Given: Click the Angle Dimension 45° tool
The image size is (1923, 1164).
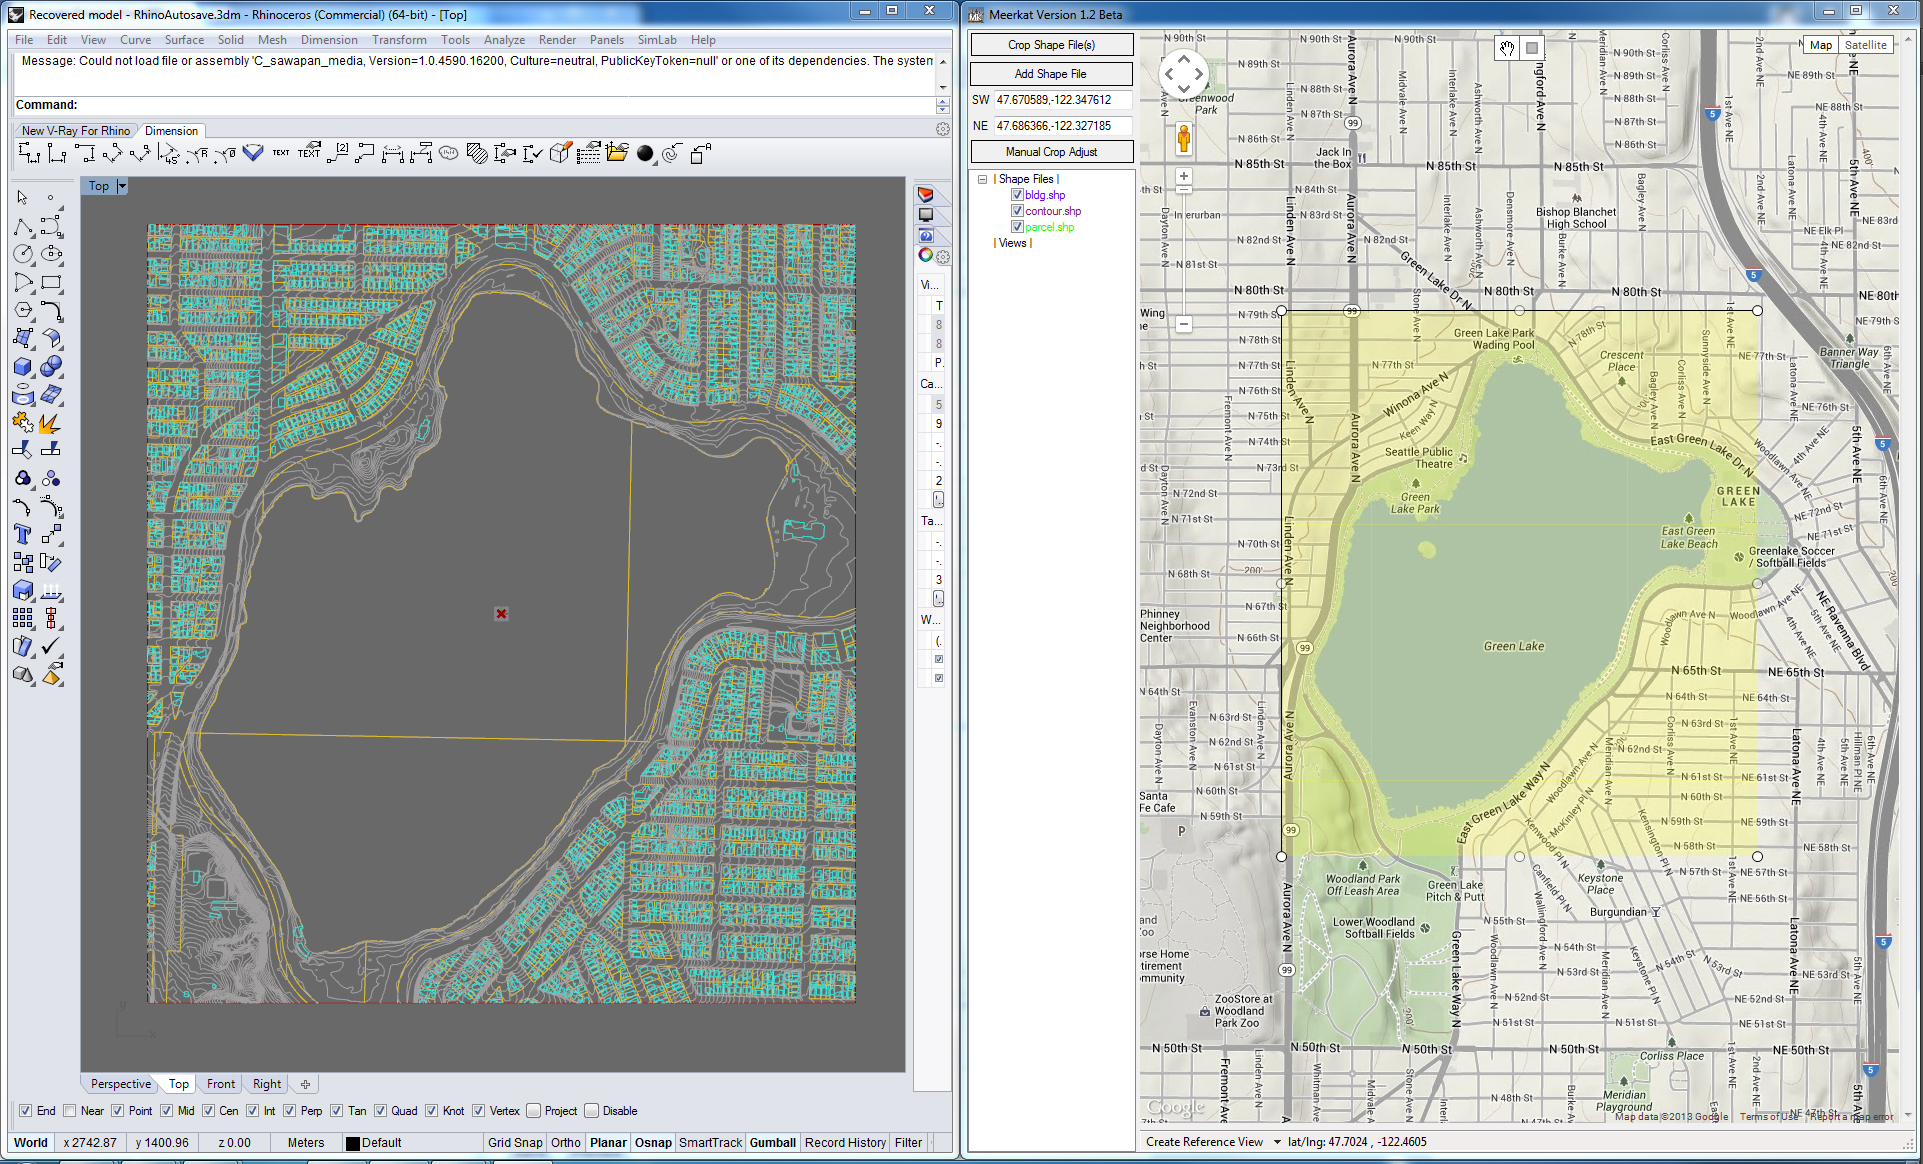Looking at the screenshot, I should coord(169,153).
